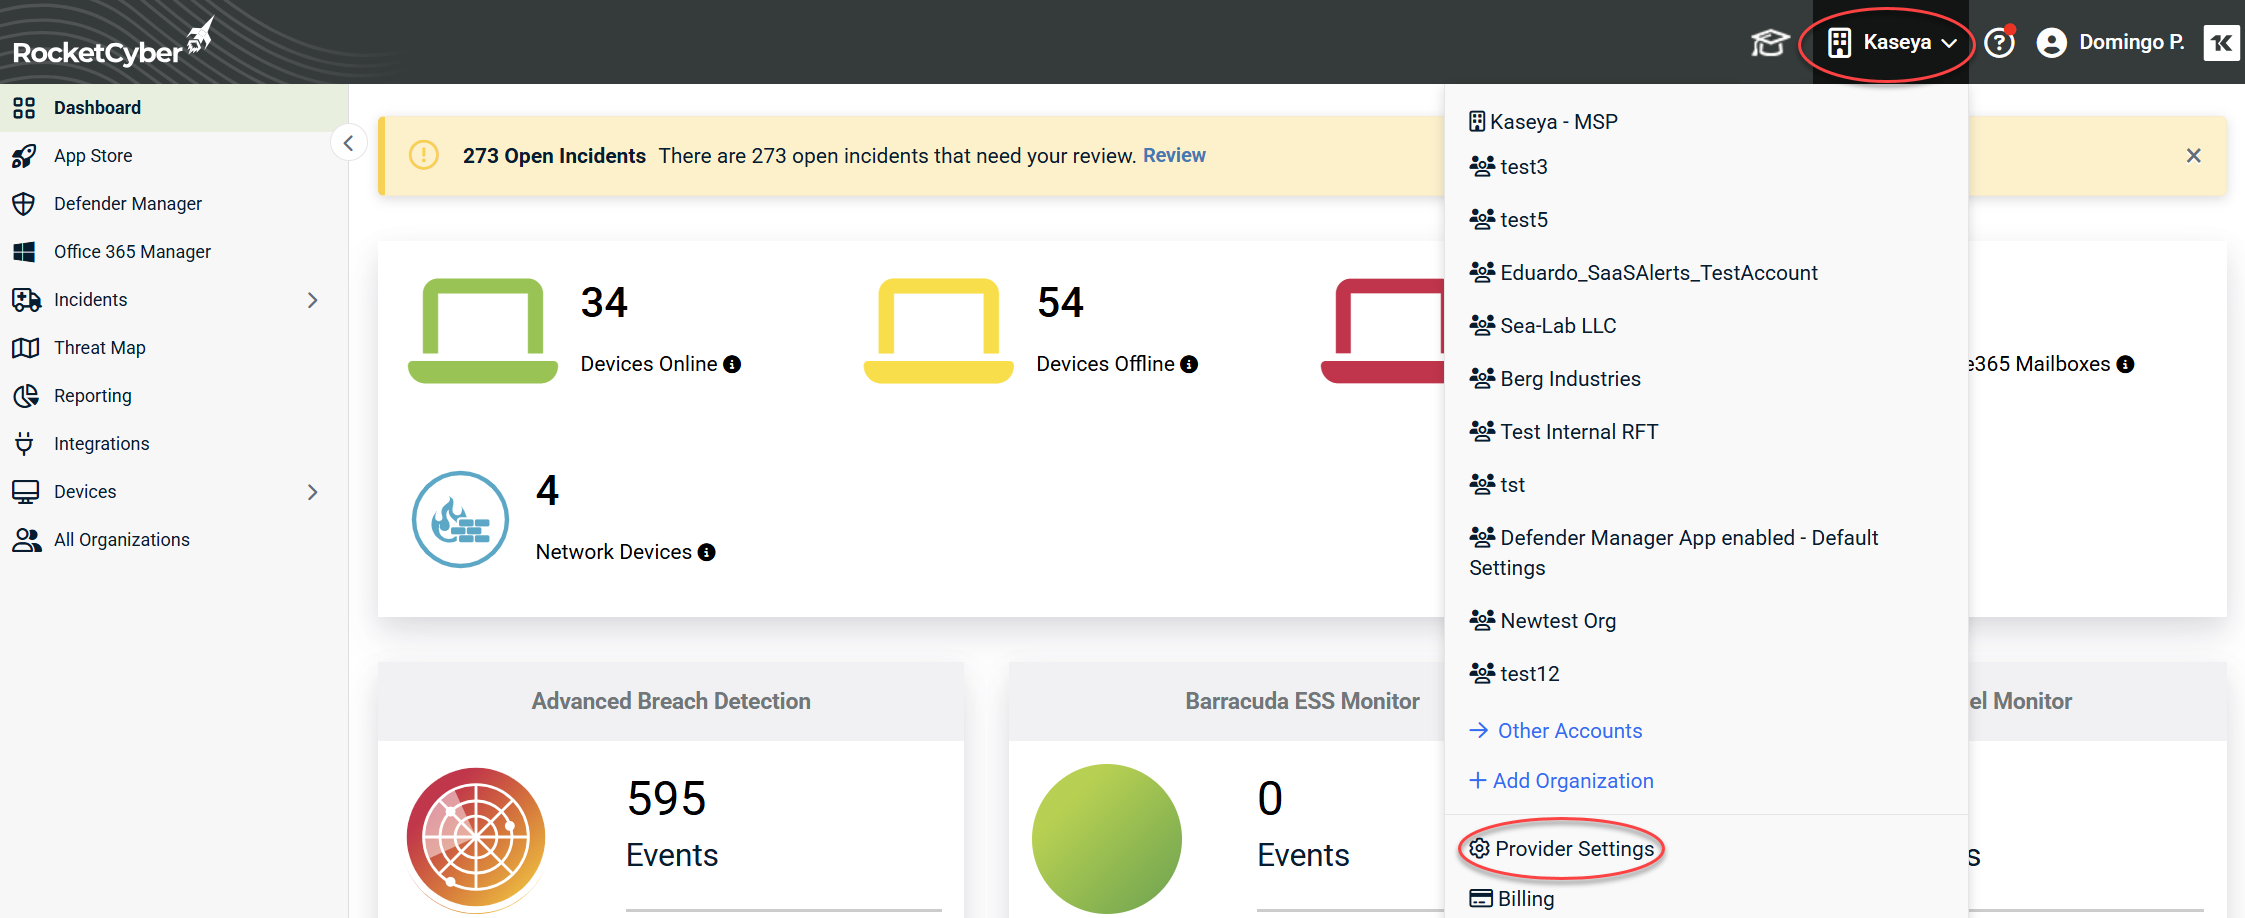Dismiss the open incidents banner
The height and width of the screenshot is (918, 2245).
[x=2193, y=155]
